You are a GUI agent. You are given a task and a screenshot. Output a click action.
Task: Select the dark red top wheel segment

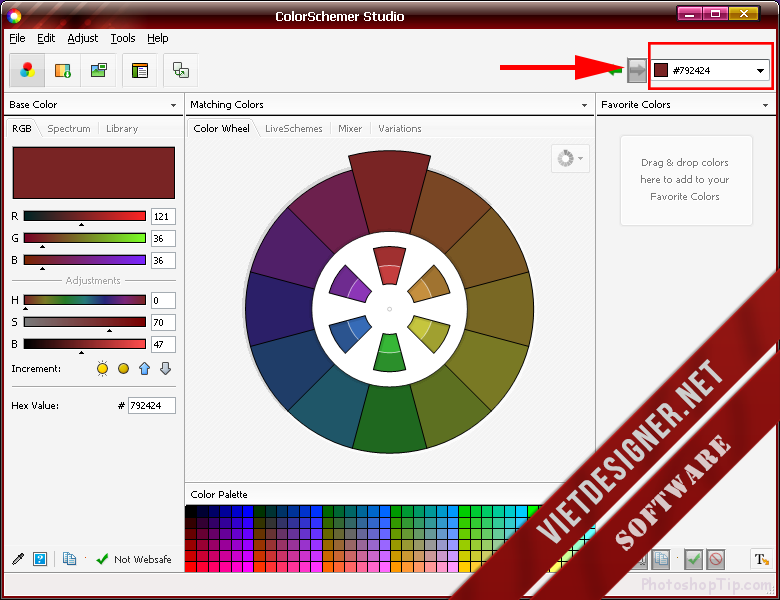[390, 192]
